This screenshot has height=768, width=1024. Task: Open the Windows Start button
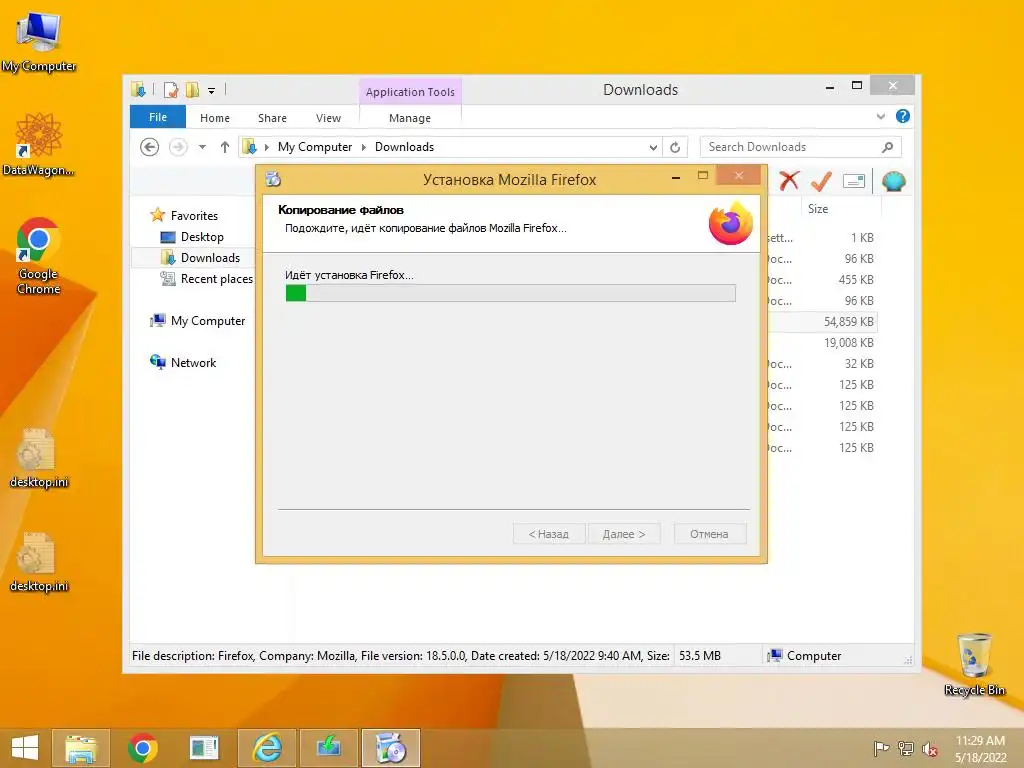click(x=25, y=748)
